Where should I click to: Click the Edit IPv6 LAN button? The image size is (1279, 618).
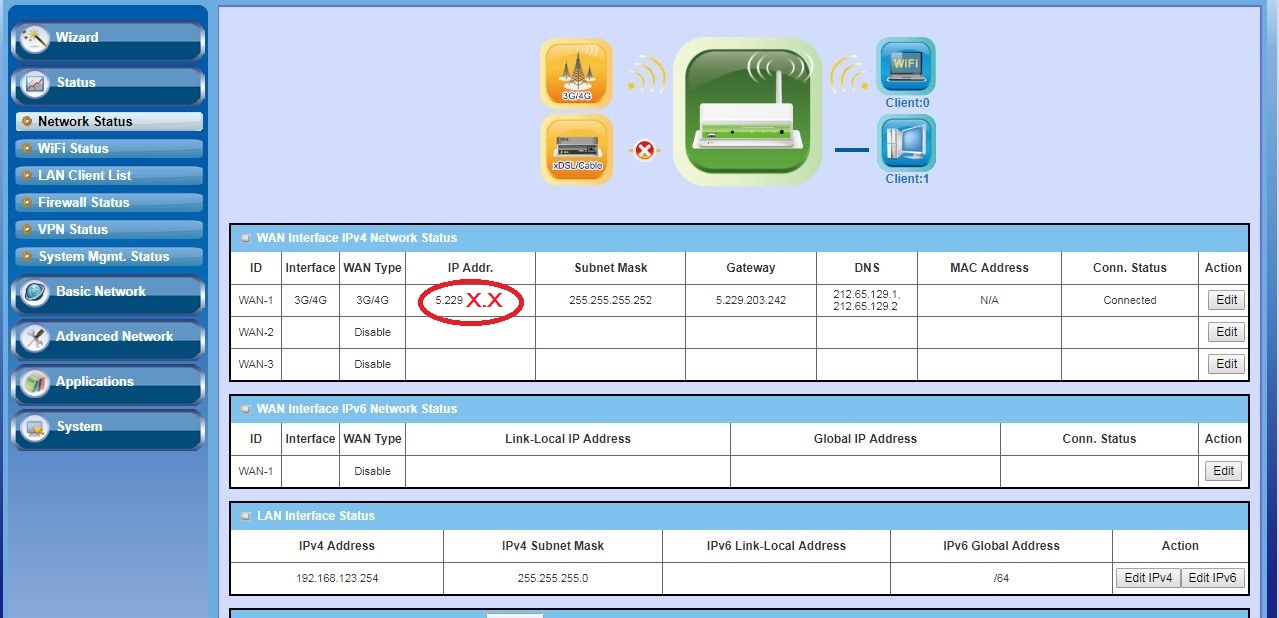(1213, 578)
